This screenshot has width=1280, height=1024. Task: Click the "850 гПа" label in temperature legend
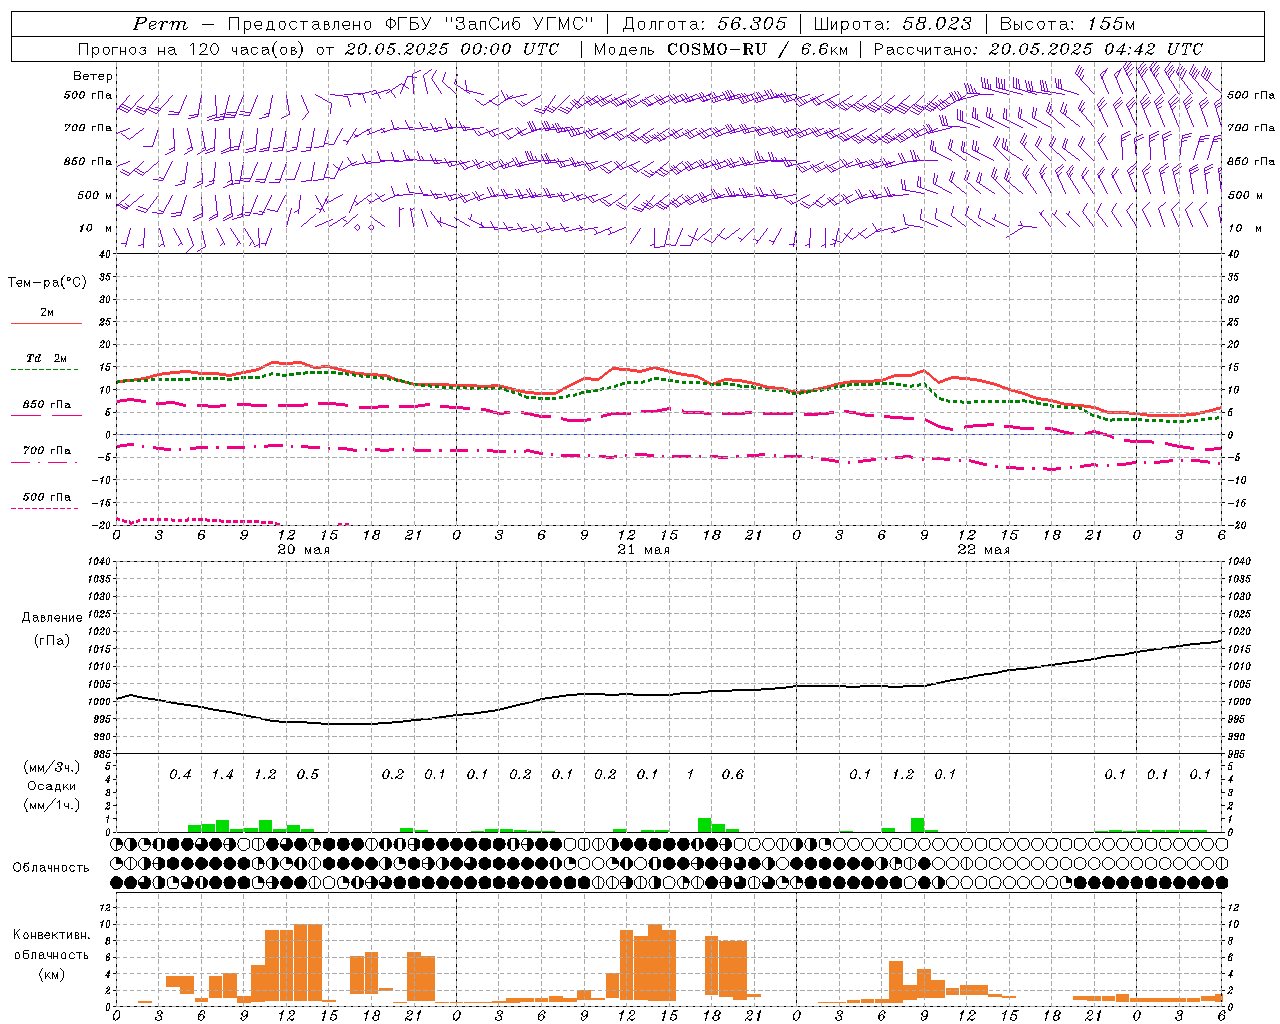click(x=47, y=405)
